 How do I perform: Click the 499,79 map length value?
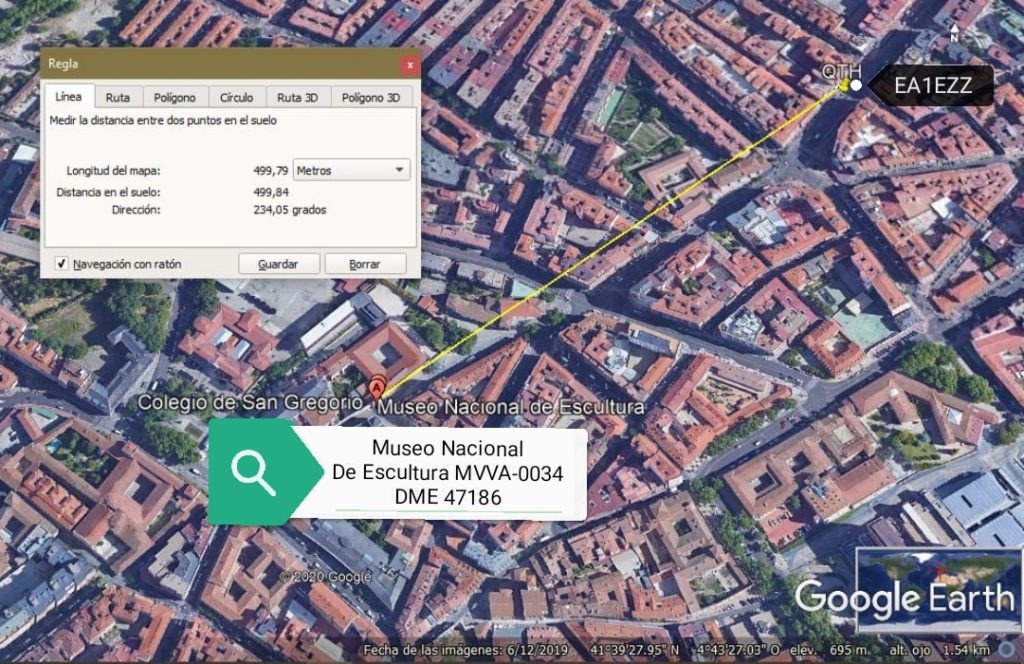click(270, 170)
